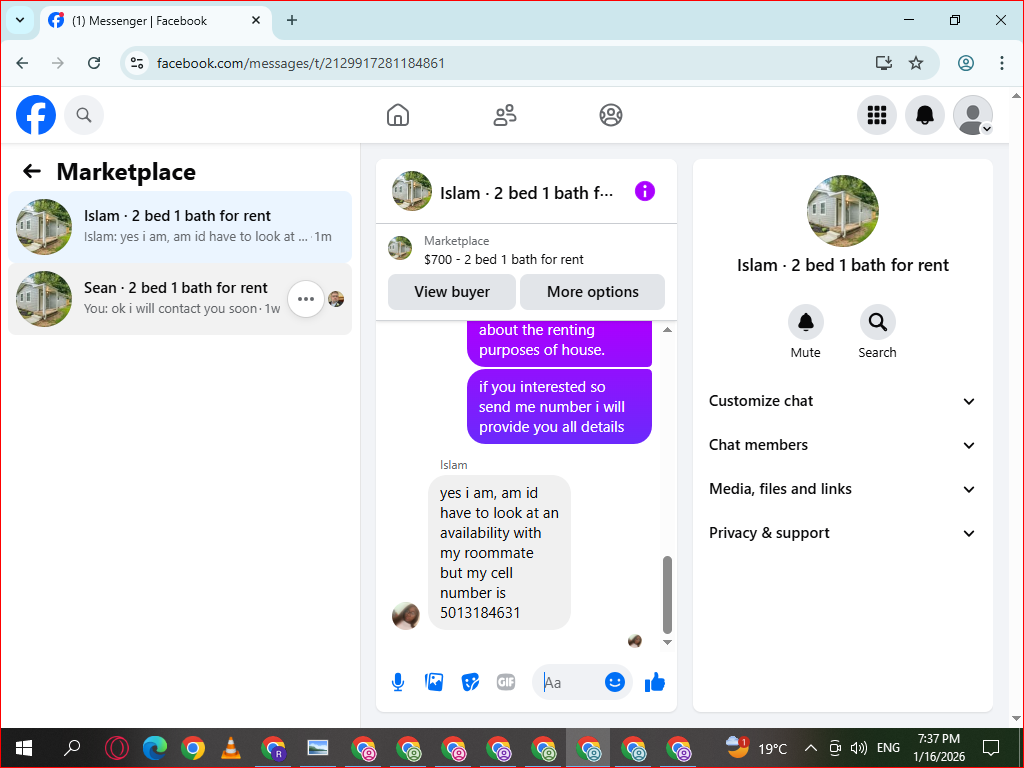
Task: Open volume control in system tray
Action: point(859,748)
